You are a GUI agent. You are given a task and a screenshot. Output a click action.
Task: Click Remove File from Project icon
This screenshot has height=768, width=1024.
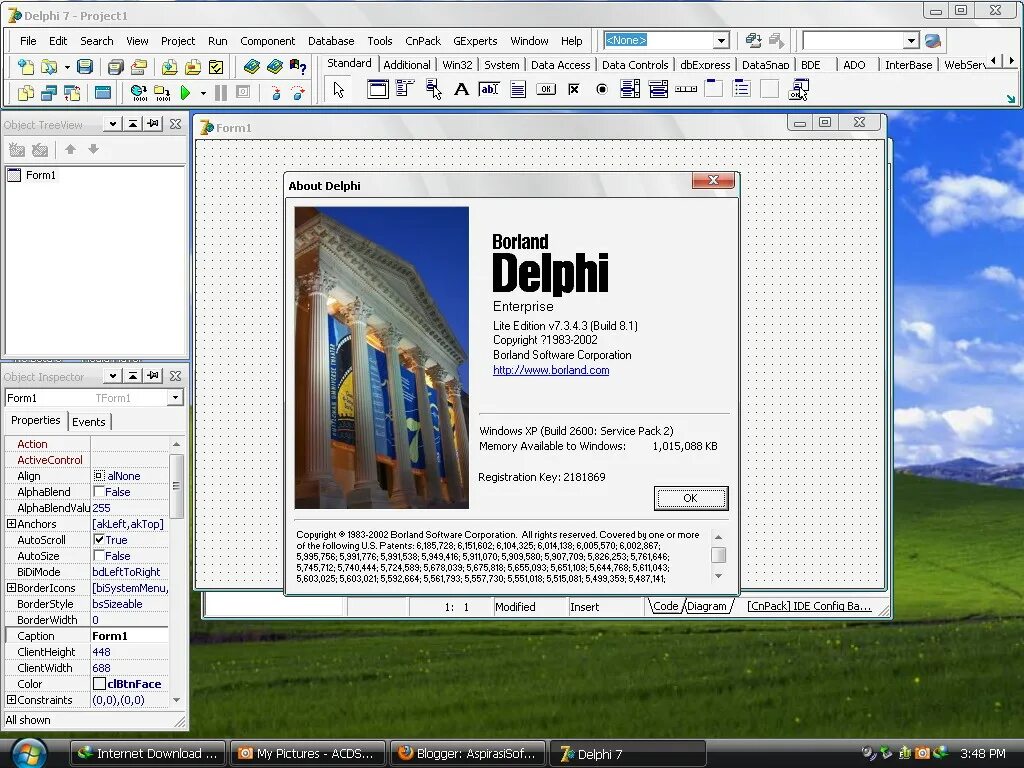tap(193, 67)
